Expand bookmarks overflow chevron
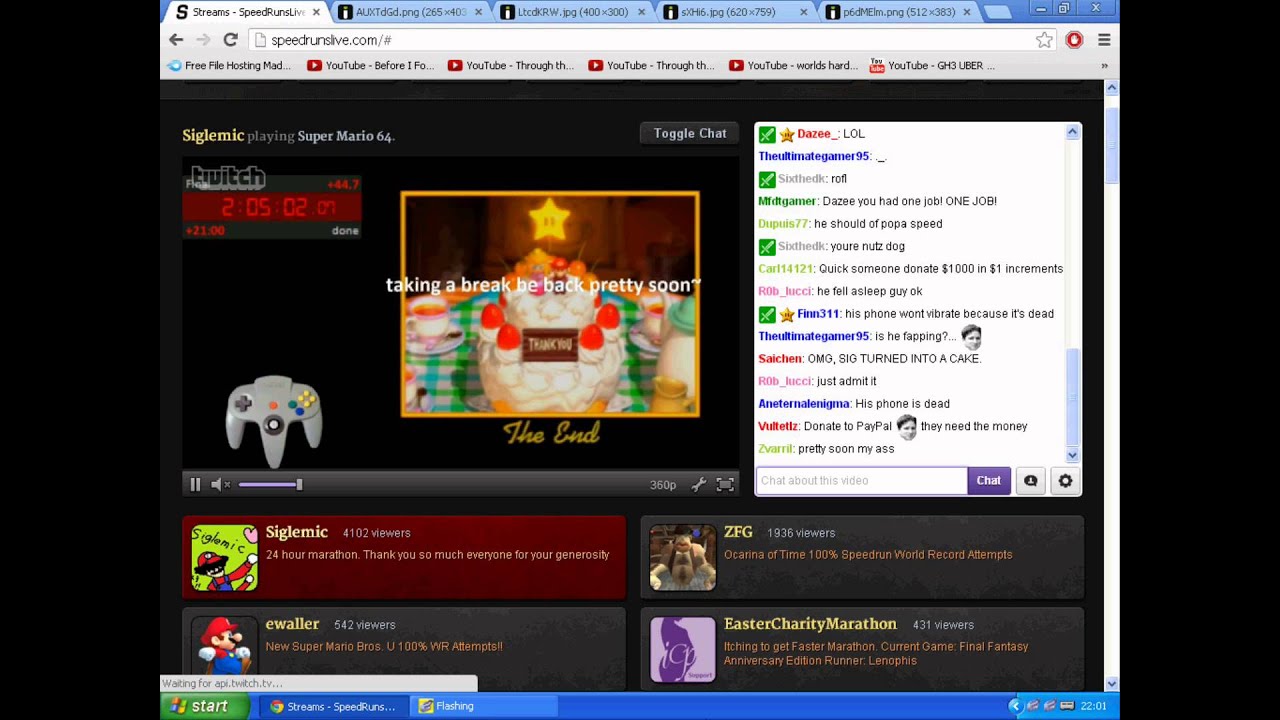 click(1104, 66)
